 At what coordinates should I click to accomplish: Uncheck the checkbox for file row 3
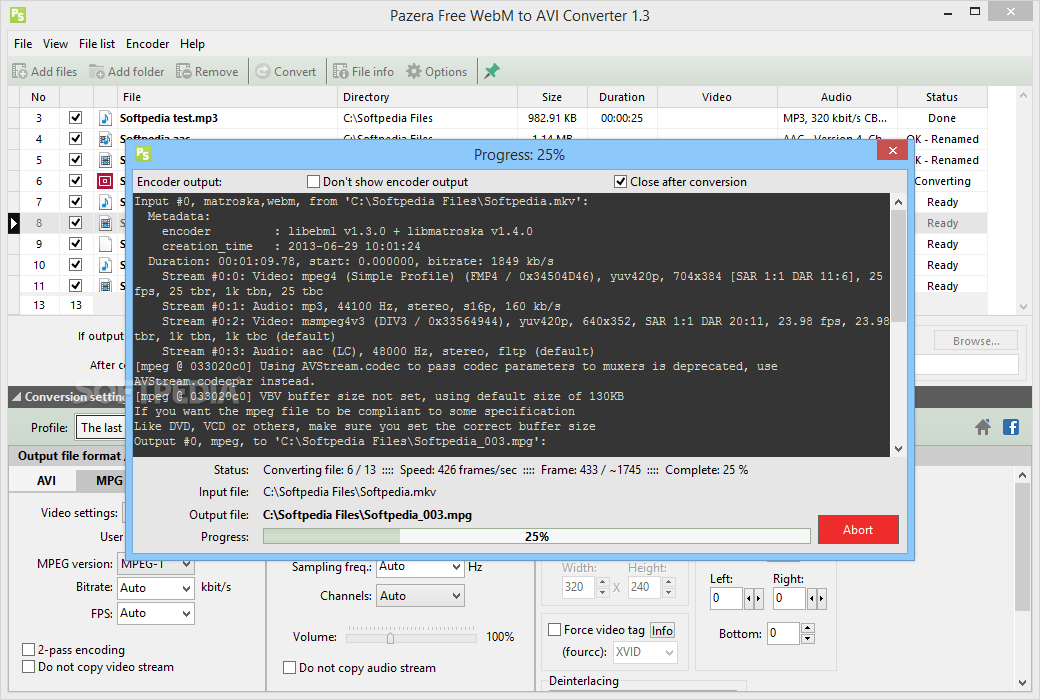76,117
